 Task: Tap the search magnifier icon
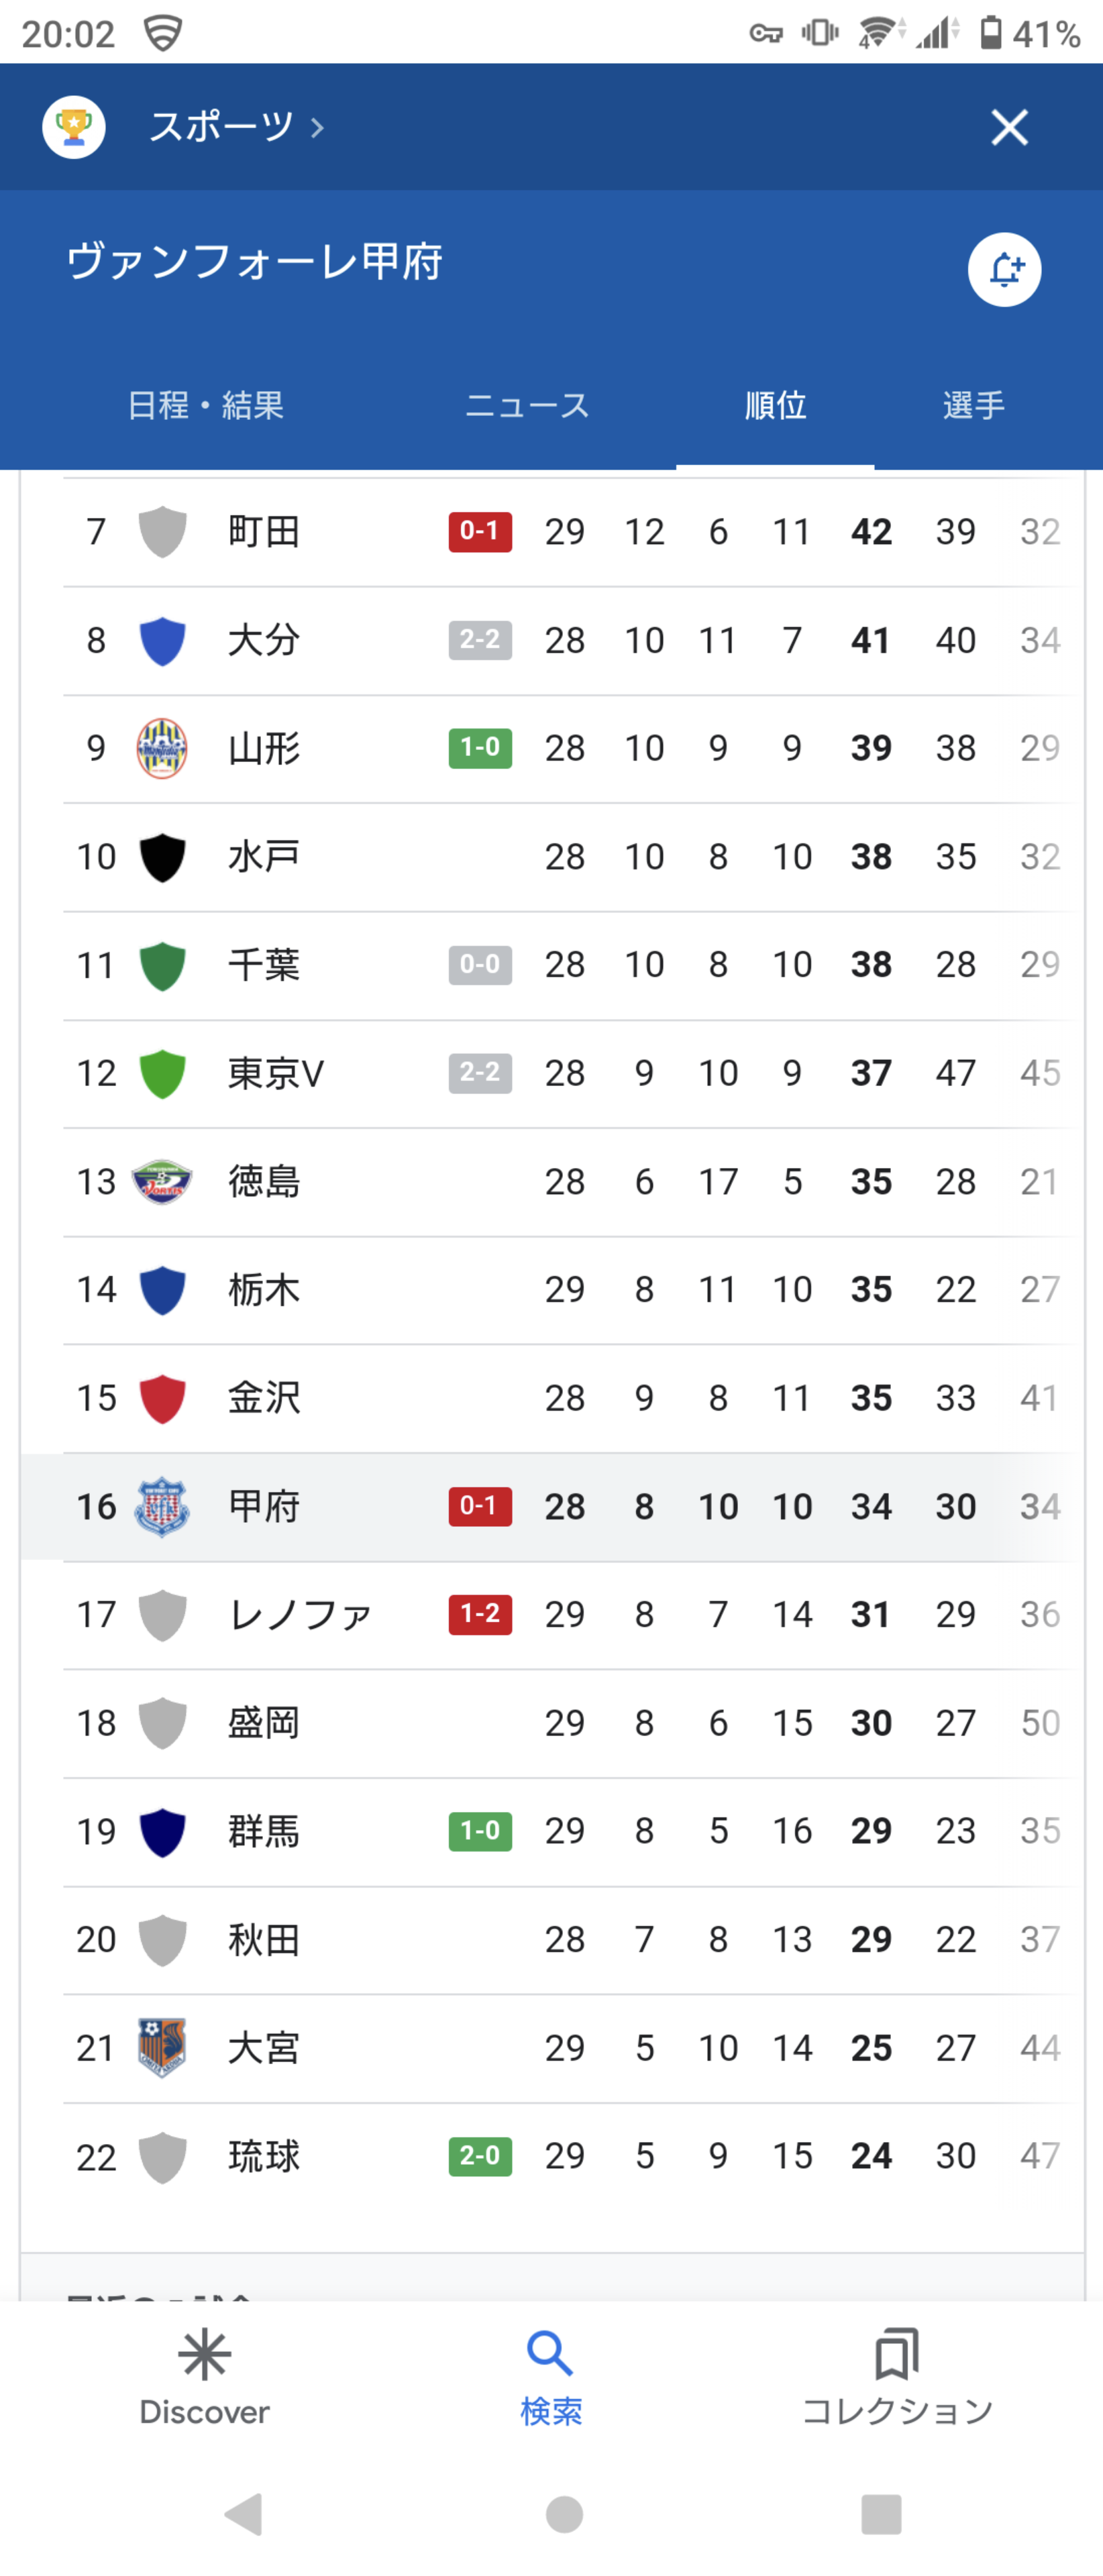pyautogui.click(x=550, y=2354)
